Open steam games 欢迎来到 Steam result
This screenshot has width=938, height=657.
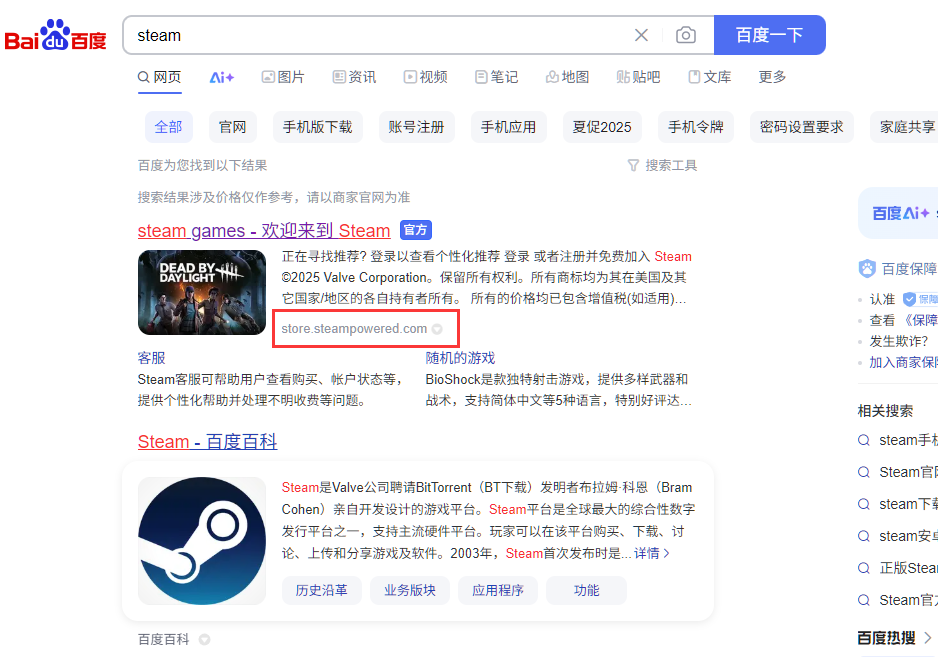[x=264, y=230]
